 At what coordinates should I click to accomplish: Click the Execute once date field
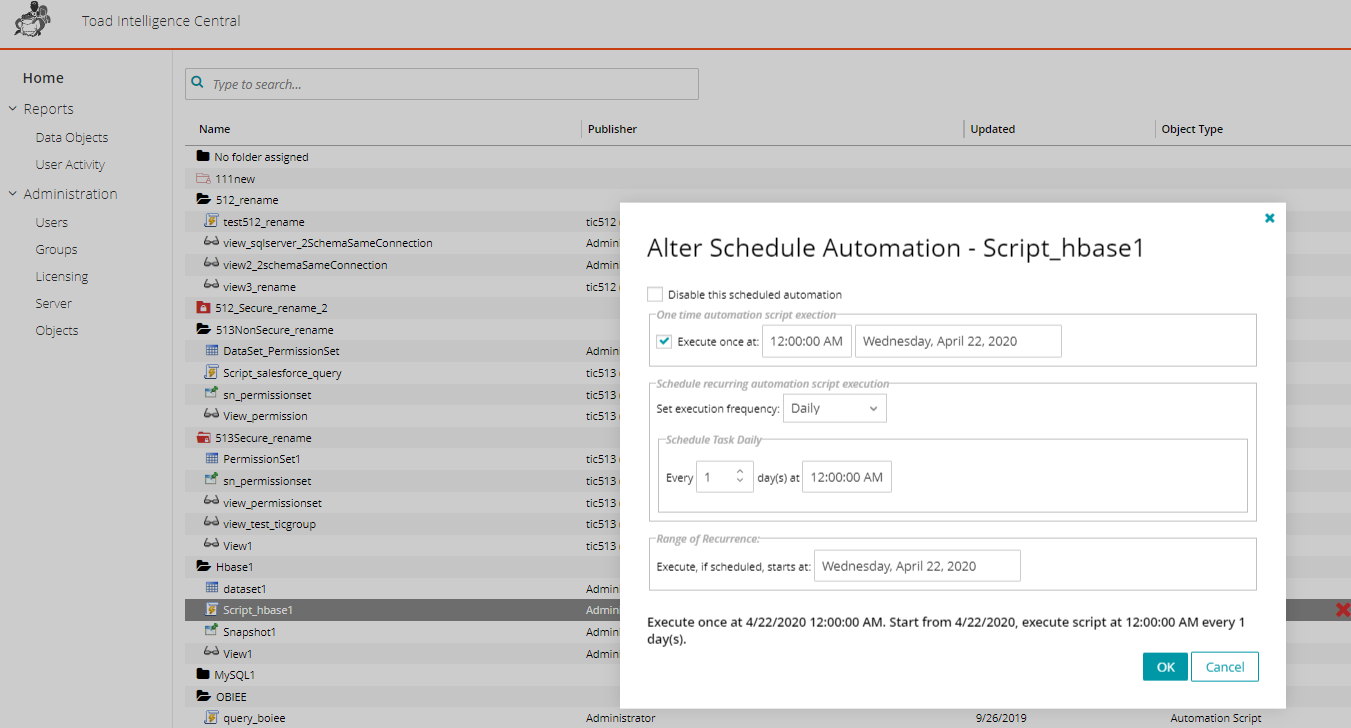[x=958, y=341]
